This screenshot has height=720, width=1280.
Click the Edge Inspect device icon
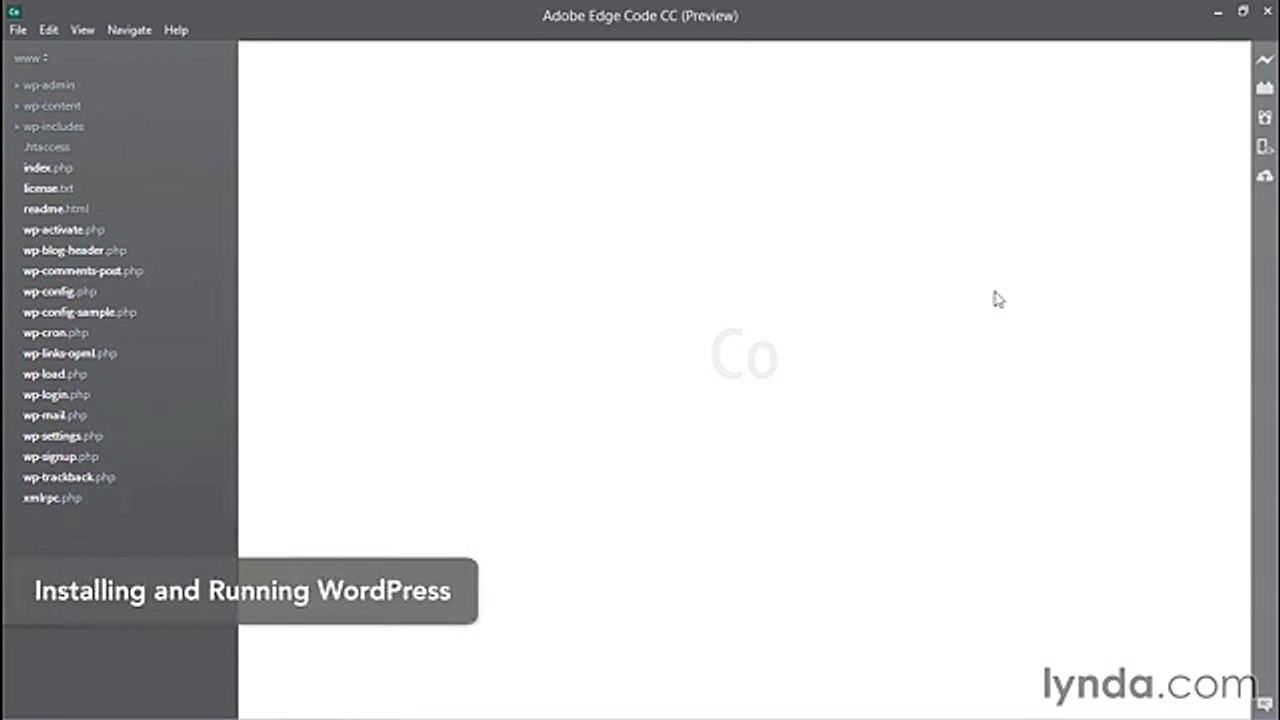pos(1265,147)
